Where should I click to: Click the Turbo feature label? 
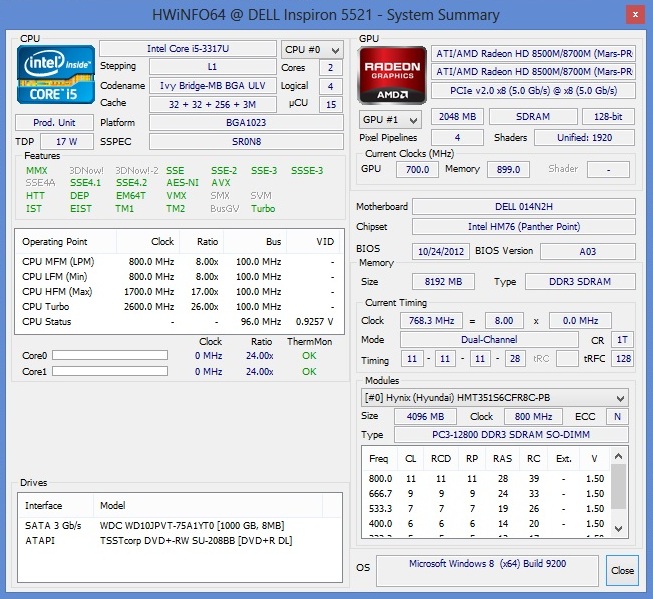pos(263,209)
